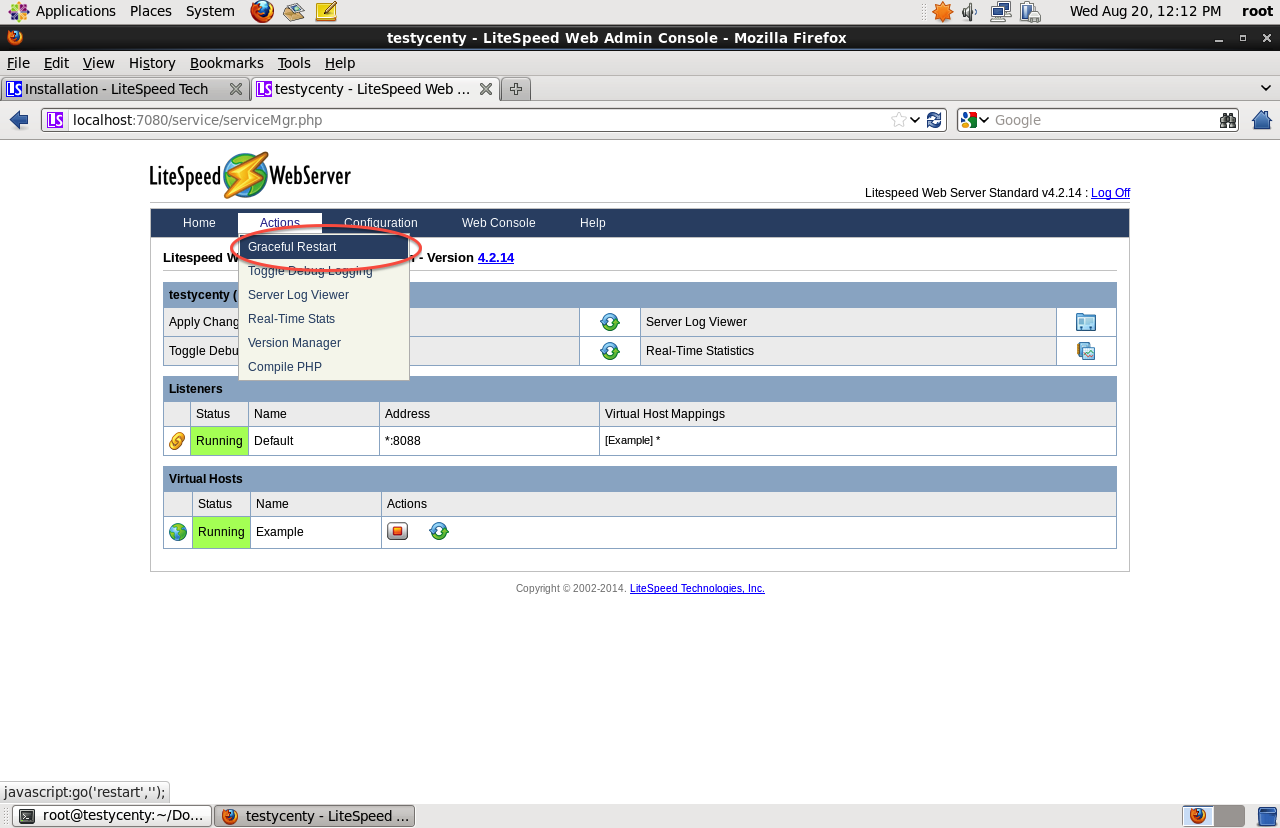Click the 4.2.14 version link
The width and height of the screenshot is (1280, 828).
[x=496, y=258]
